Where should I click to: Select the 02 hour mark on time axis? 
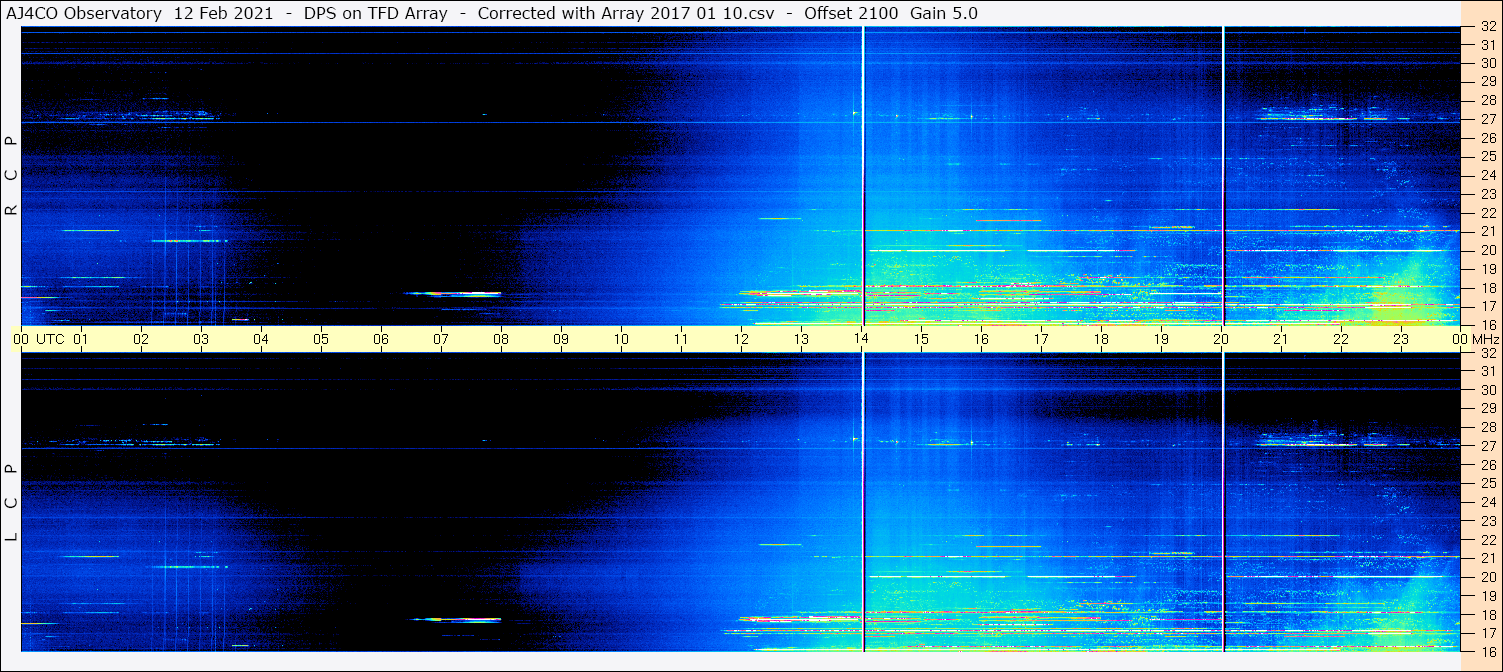pyautogui.click(x=141, y=339)
